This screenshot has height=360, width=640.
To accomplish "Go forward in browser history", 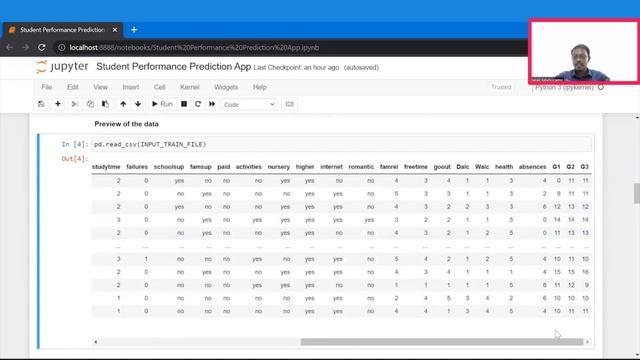I will (25, 47).
